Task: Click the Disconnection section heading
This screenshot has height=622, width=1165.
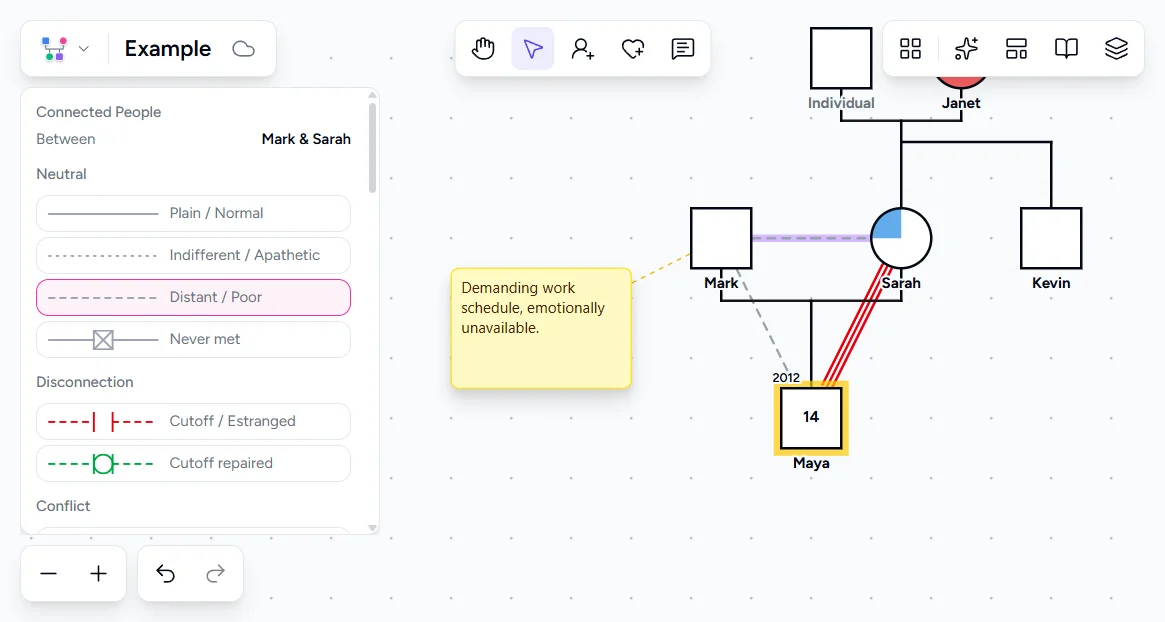Action: [85, 382]
